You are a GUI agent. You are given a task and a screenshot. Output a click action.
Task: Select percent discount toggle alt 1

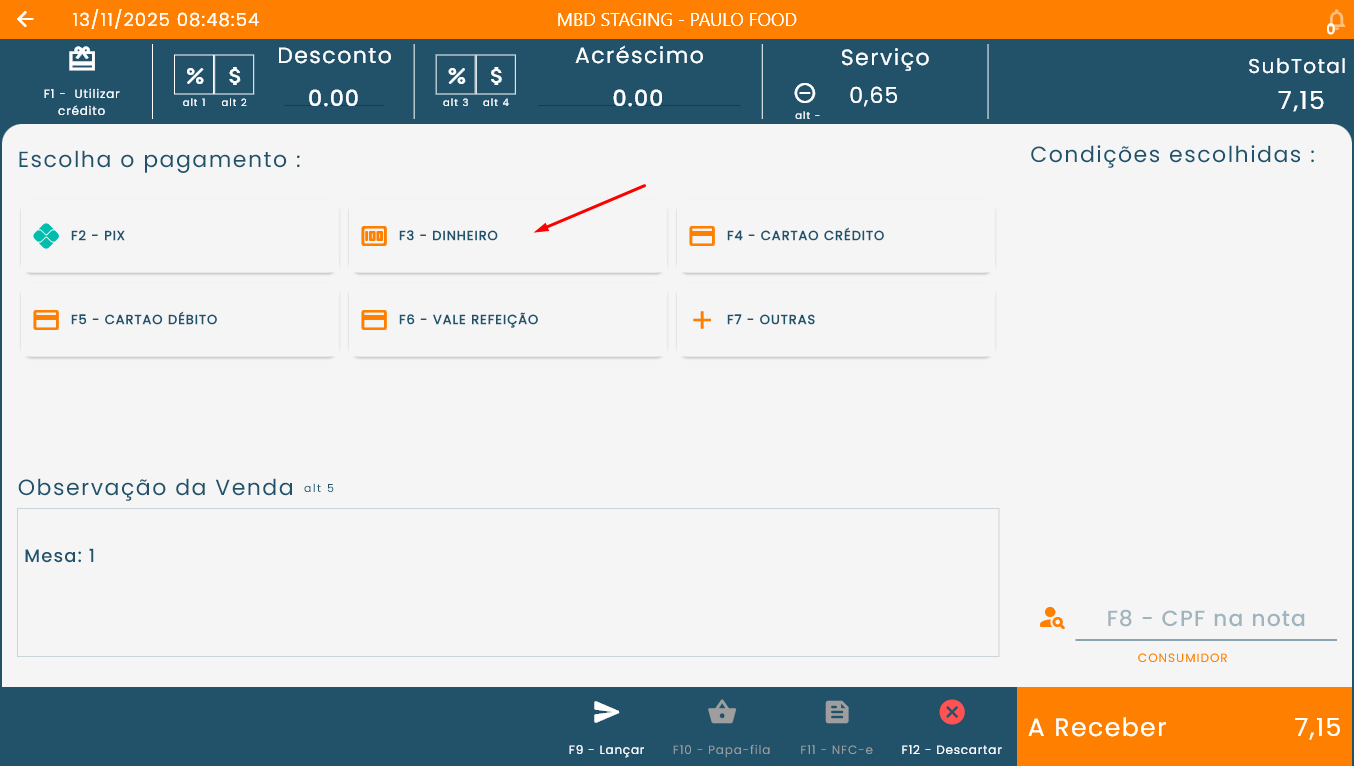[x=195, y=76]
